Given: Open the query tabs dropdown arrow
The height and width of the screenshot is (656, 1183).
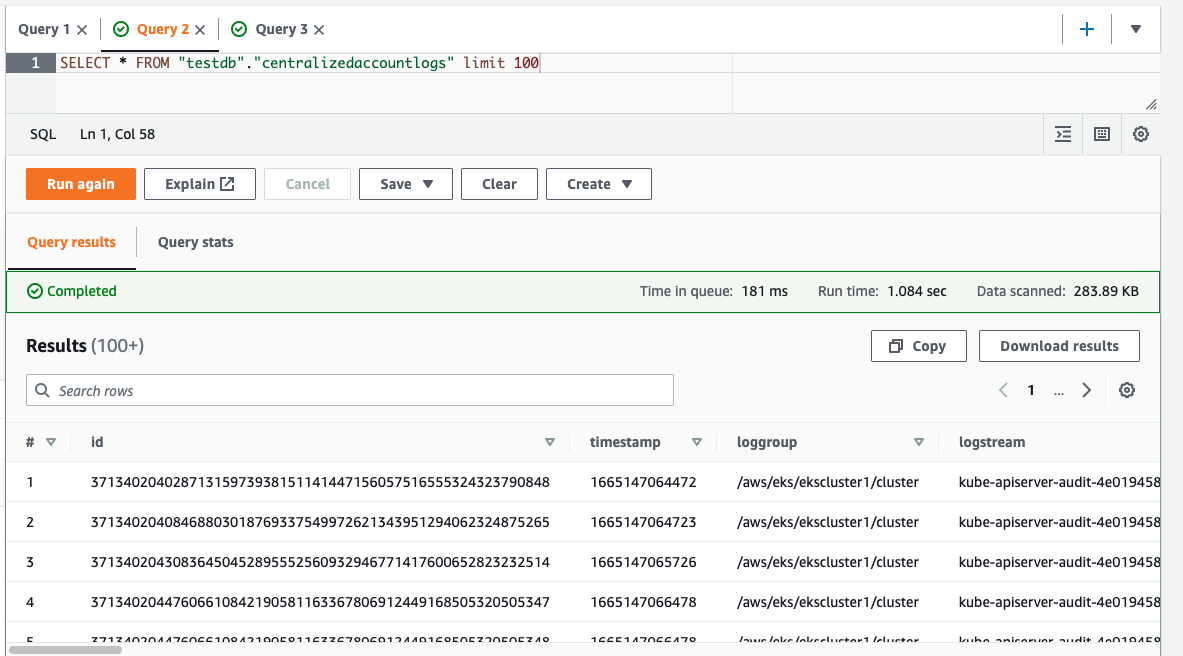Looking at the screenshot, I should [x=1136, y=29].
